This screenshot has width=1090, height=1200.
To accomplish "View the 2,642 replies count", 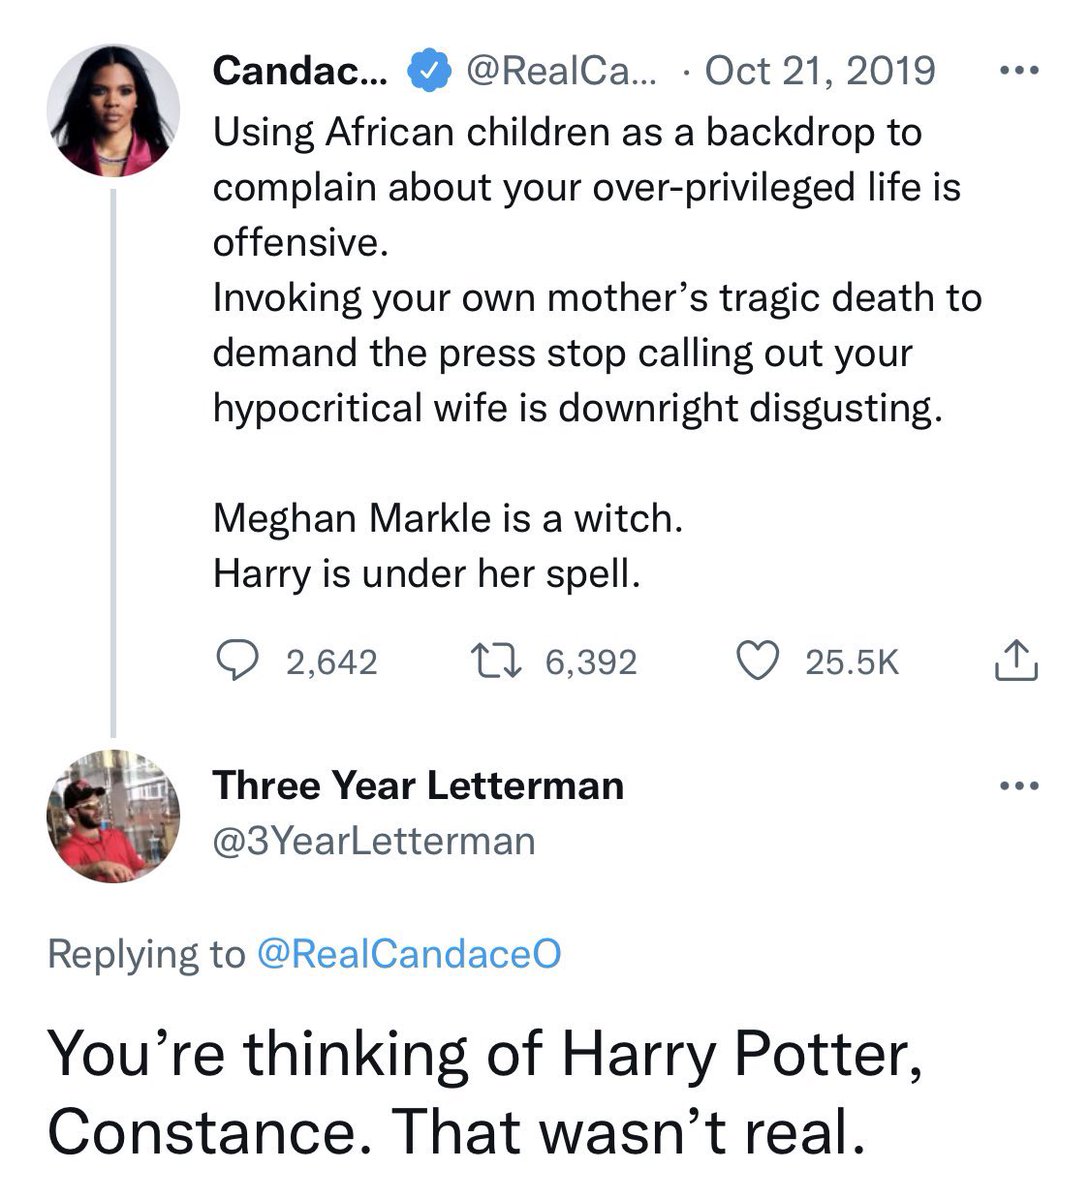I will click(x=332, y=662).
